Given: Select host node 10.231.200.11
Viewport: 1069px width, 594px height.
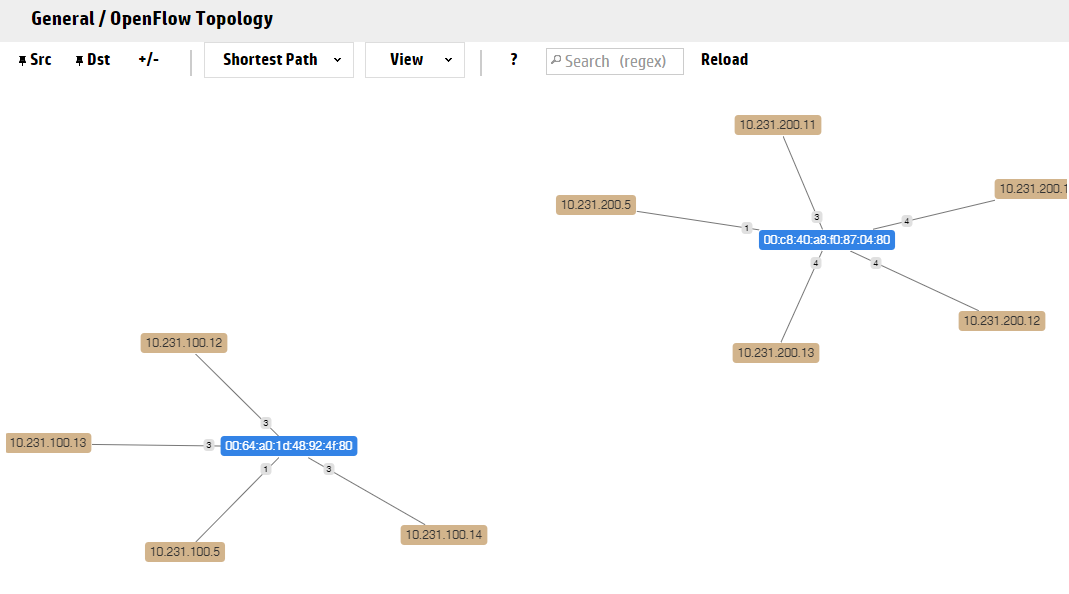Looking at the screenshot, I should tap(778, 125).
